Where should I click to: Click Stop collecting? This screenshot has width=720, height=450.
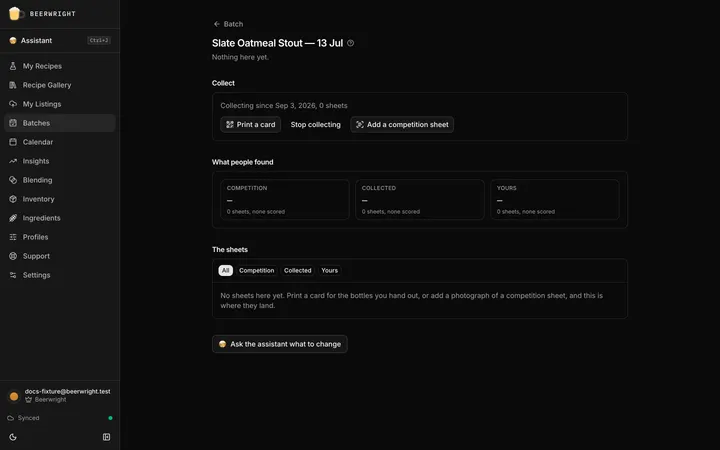coord(315,124)
